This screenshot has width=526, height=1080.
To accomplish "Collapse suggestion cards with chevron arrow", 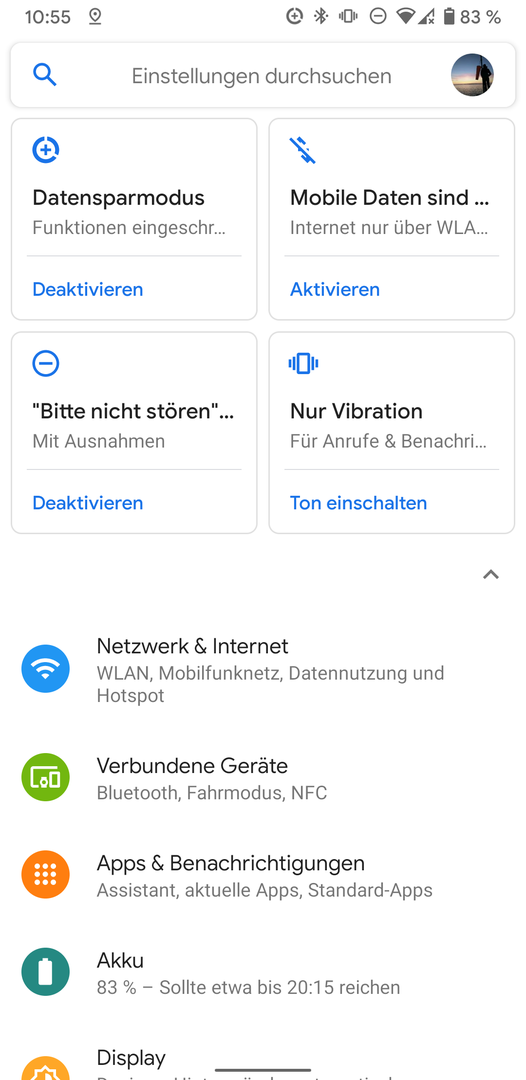I will tap(490, 574).
